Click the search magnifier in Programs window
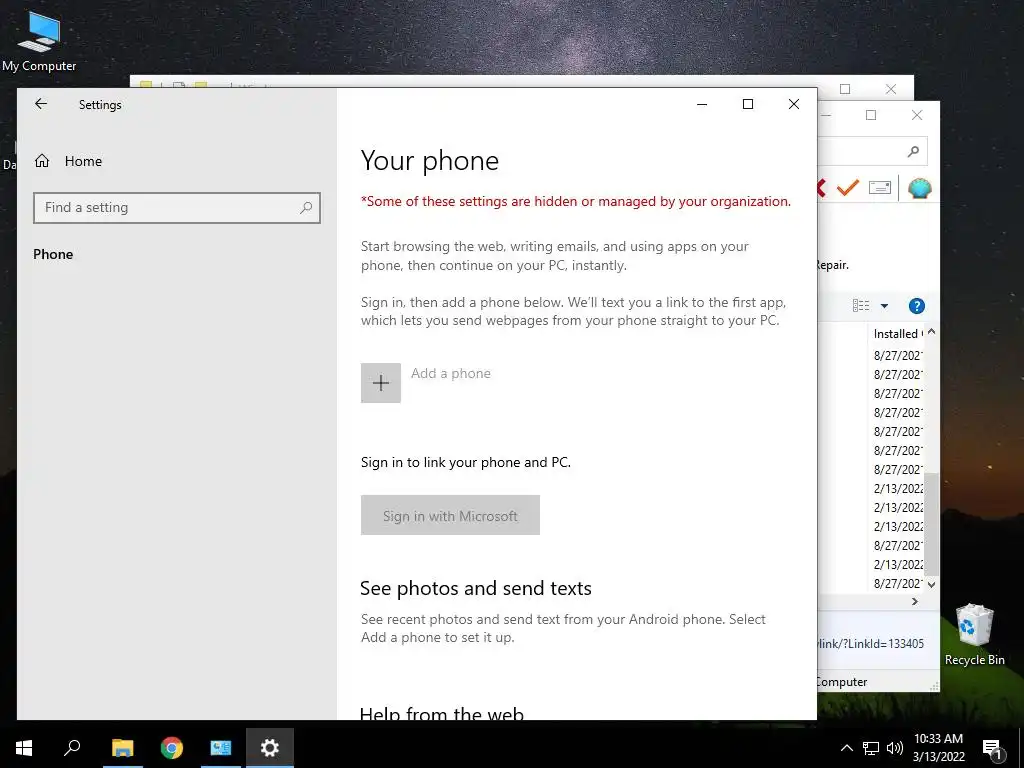 click(x=913, y=152)
